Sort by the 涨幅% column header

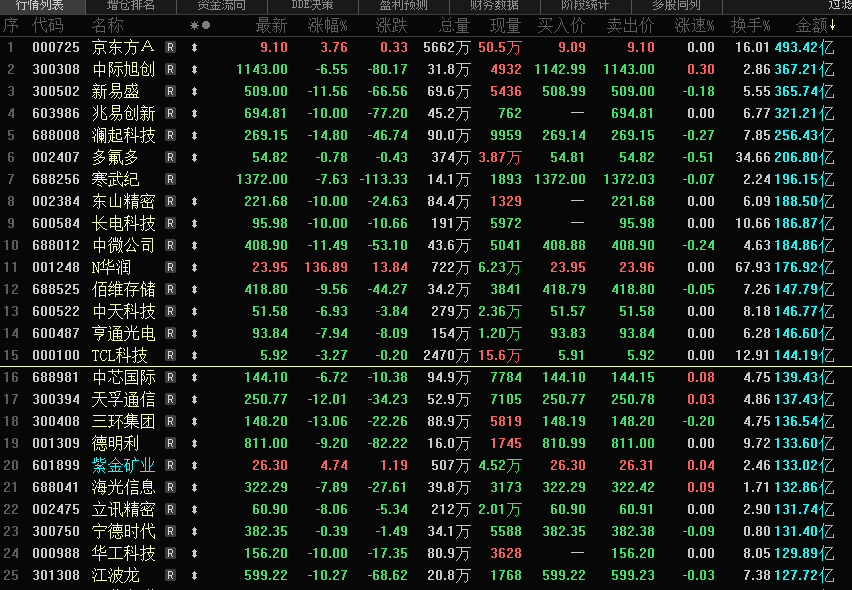(327, 25)
